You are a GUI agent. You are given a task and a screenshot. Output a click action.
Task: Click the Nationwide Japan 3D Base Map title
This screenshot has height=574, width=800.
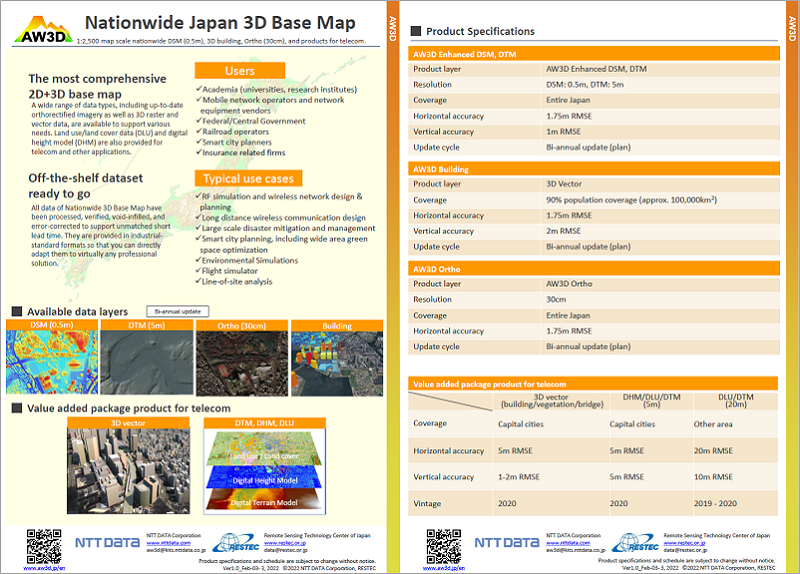[220, 22]
